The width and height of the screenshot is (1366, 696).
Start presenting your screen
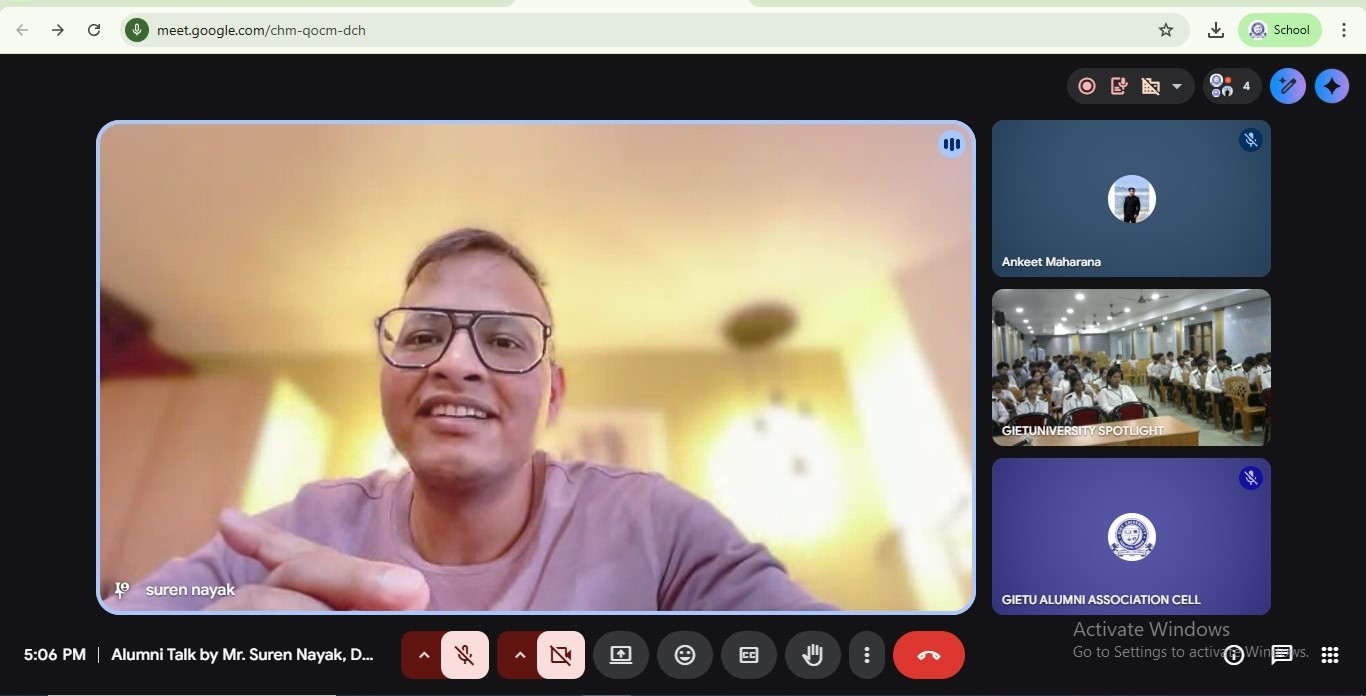(x=621, y=655)
